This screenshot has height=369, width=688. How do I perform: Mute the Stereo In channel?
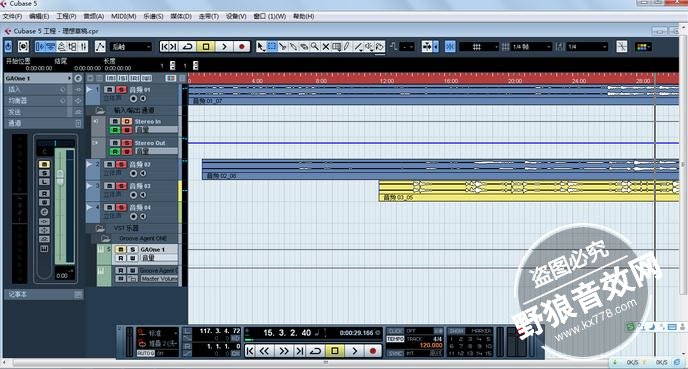115,121
